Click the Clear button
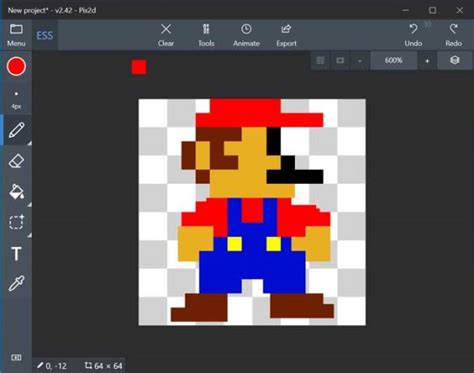Viewport: 474px width, 373px height. (x=166, y=35)
